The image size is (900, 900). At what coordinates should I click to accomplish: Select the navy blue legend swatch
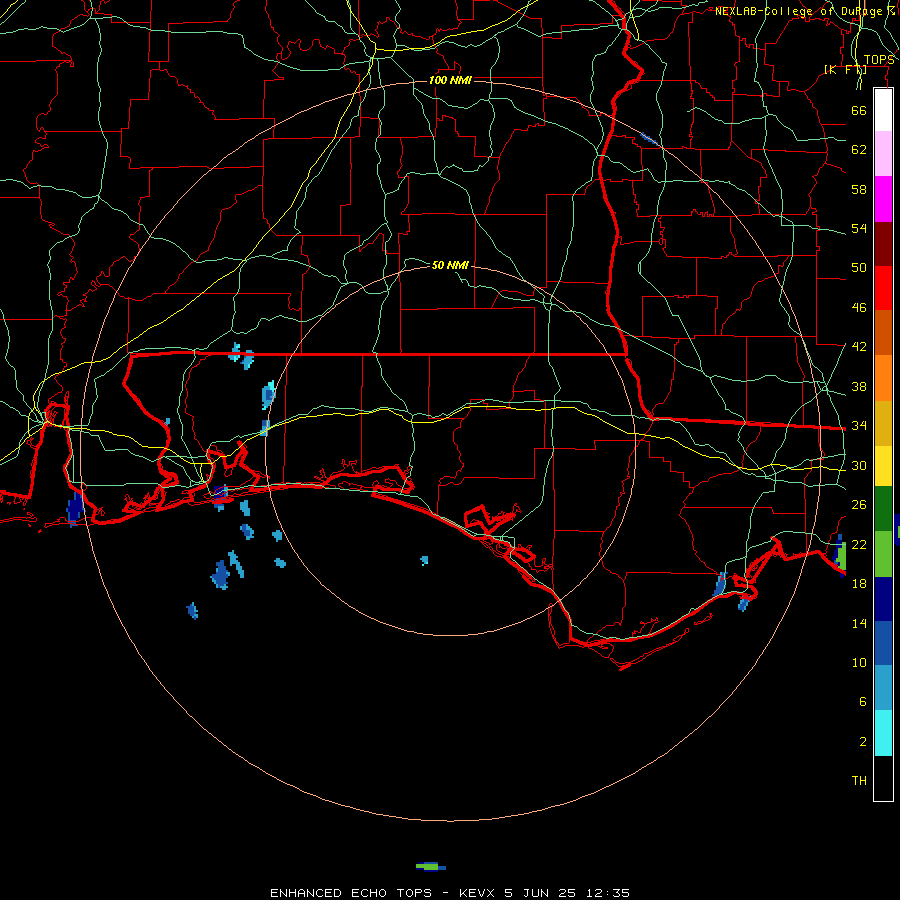pos(883,599)
